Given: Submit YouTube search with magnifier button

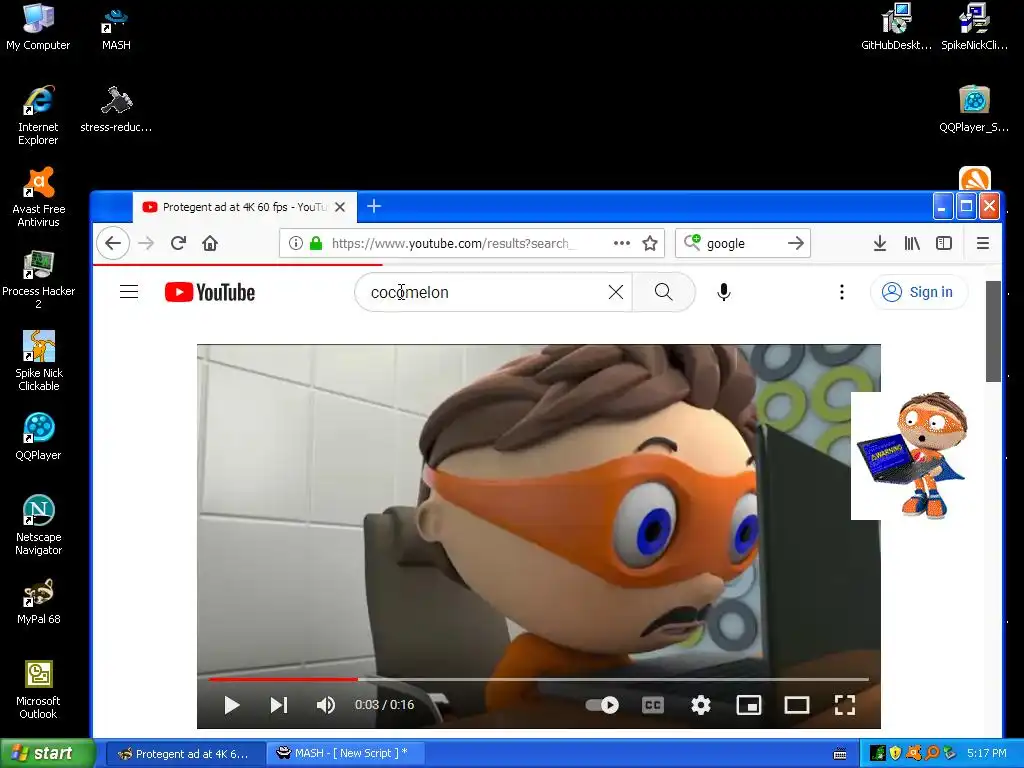Looking at the screenshot, I should (664, 292).
